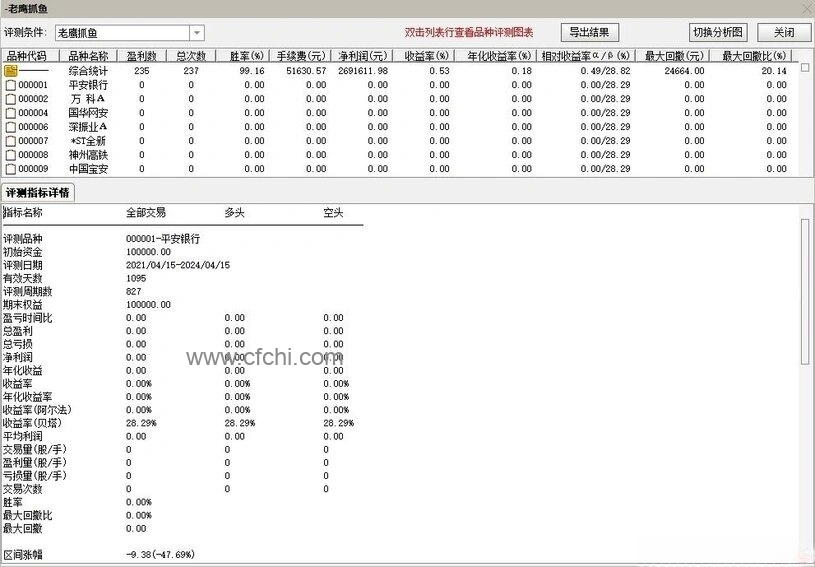Sort by 品种代码 column header

pyautogui.click(x=31, y=56)
